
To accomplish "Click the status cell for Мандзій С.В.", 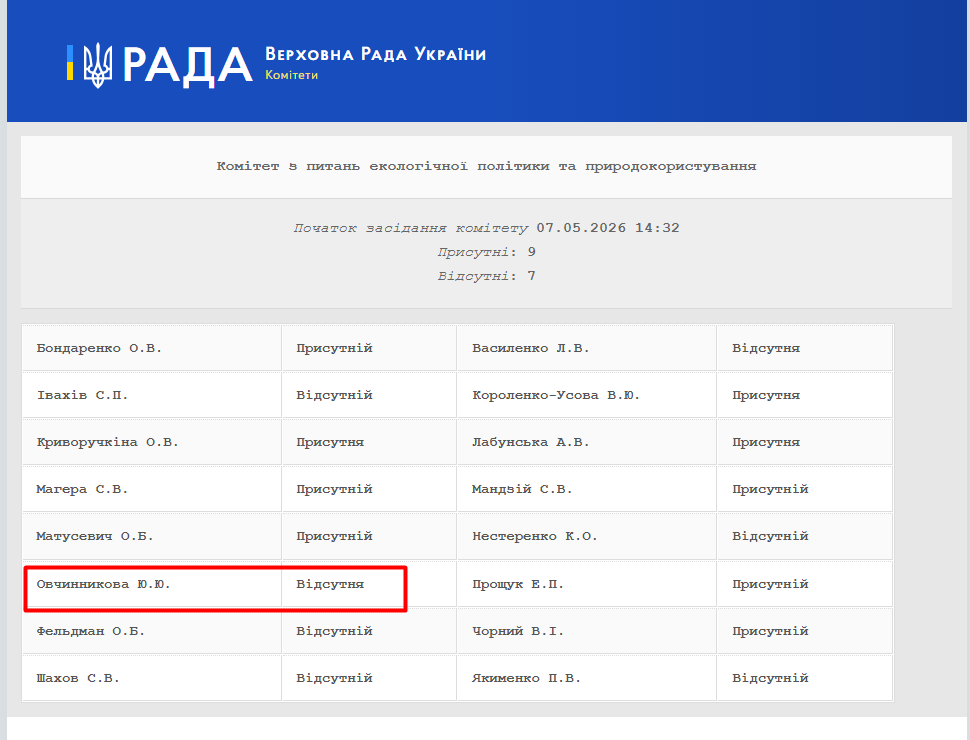I will tap(805, 489).
